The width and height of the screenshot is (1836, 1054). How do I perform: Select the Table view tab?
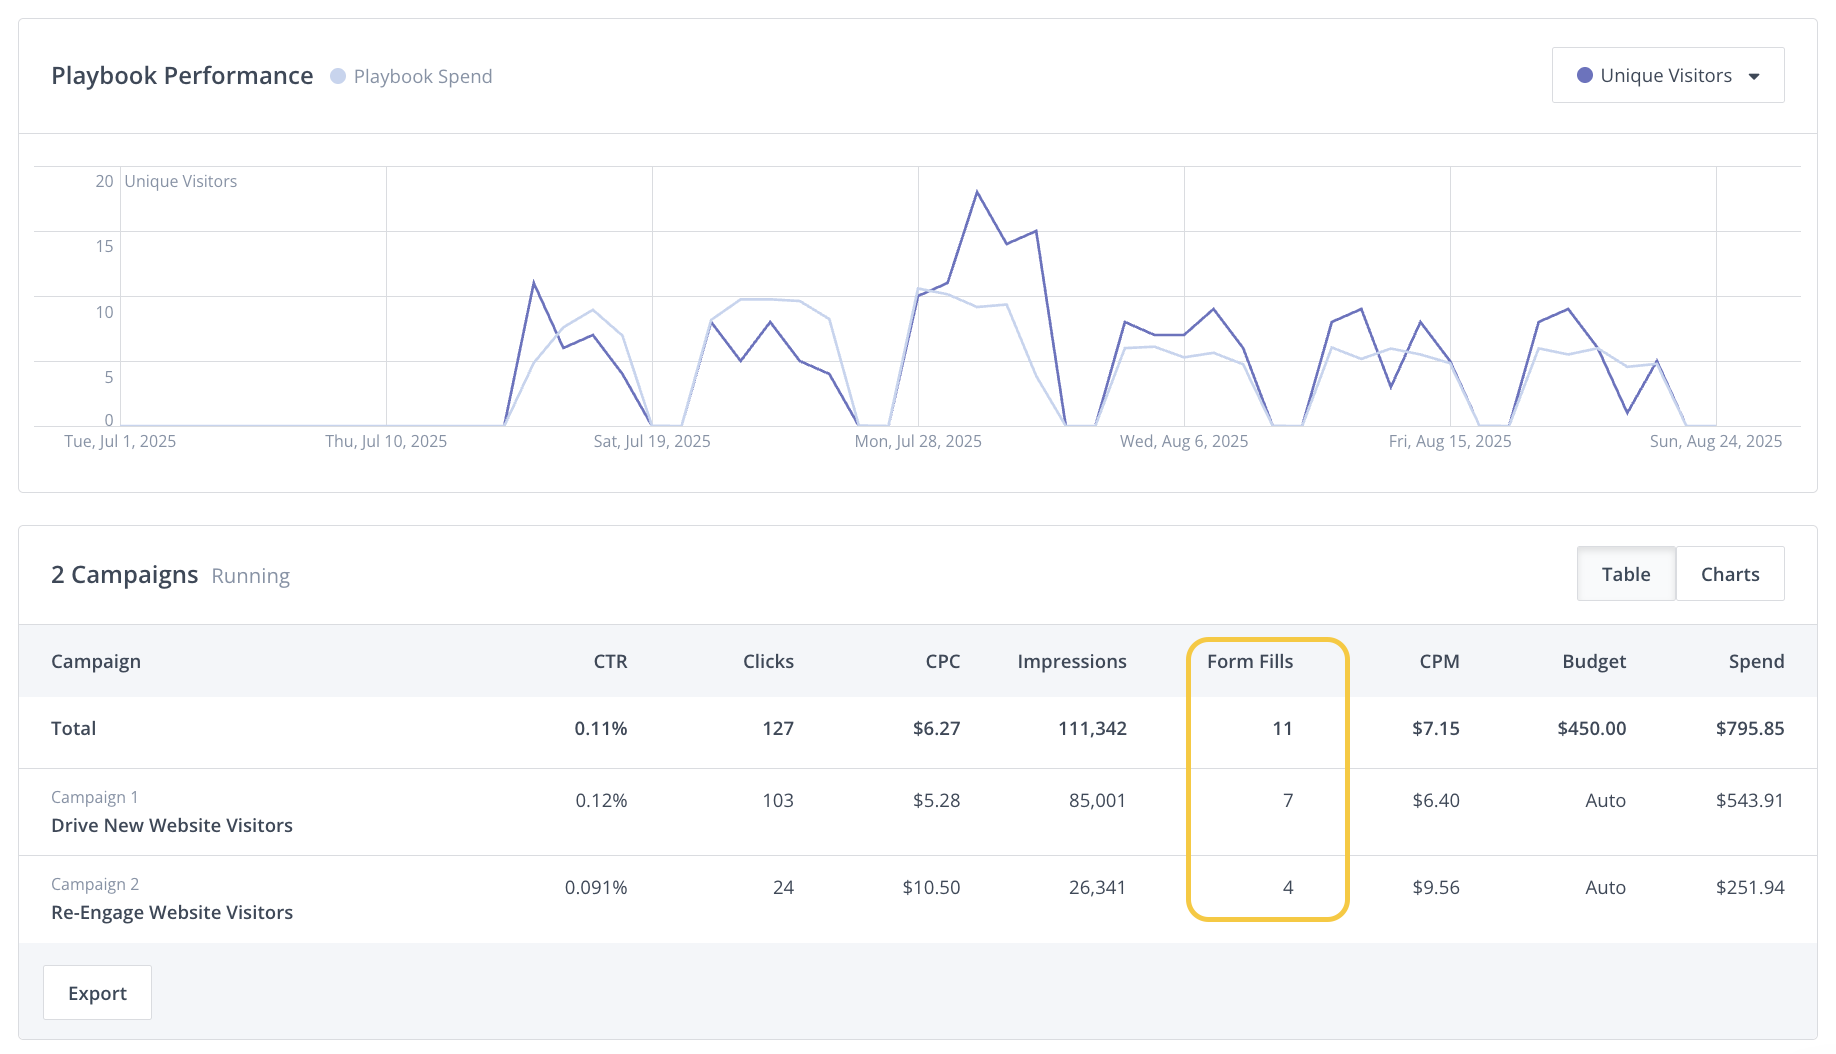(1625, 574)
